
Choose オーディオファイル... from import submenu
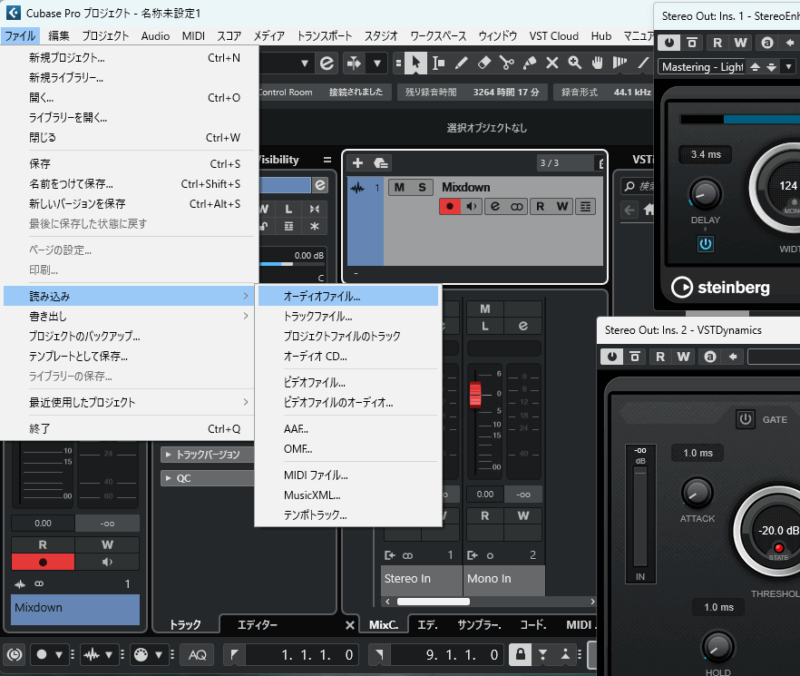point(348,296)
